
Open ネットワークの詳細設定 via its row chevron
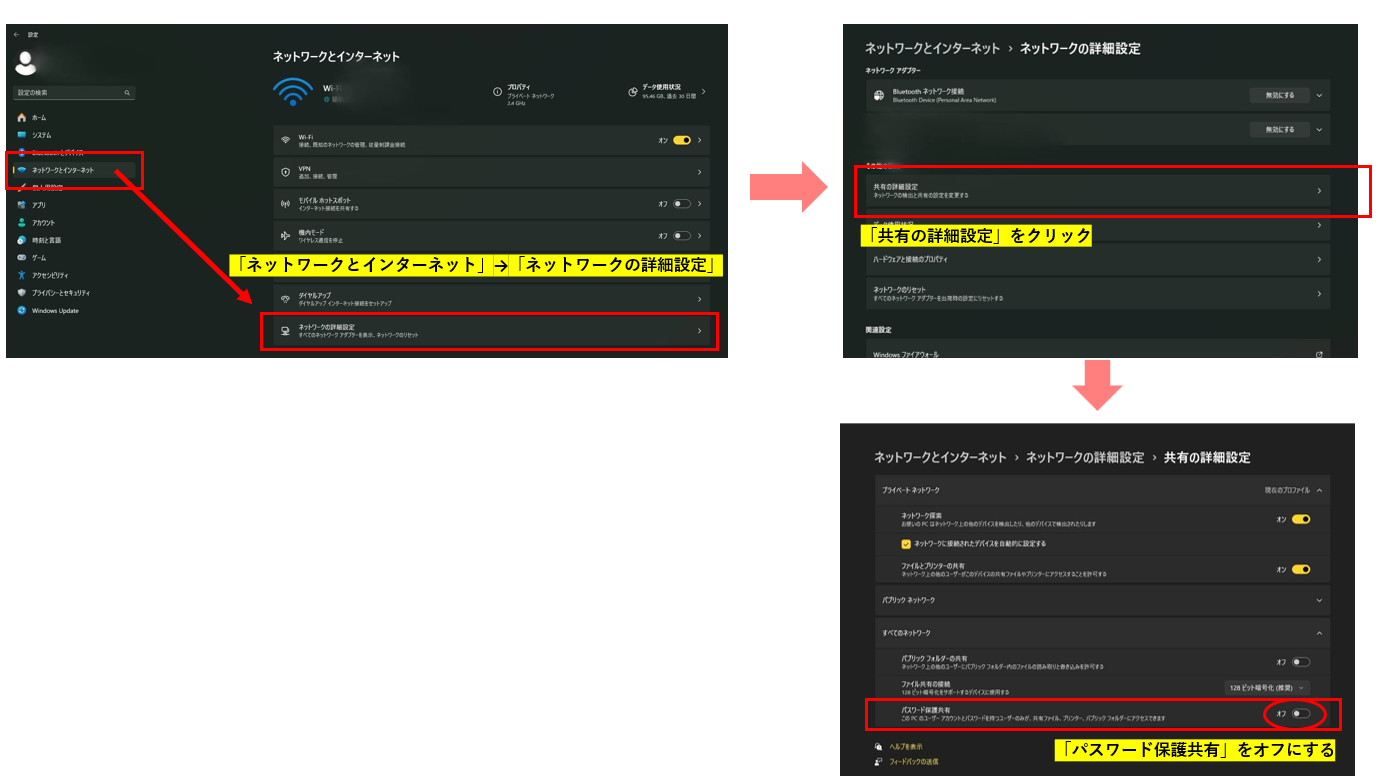point(700,331)
